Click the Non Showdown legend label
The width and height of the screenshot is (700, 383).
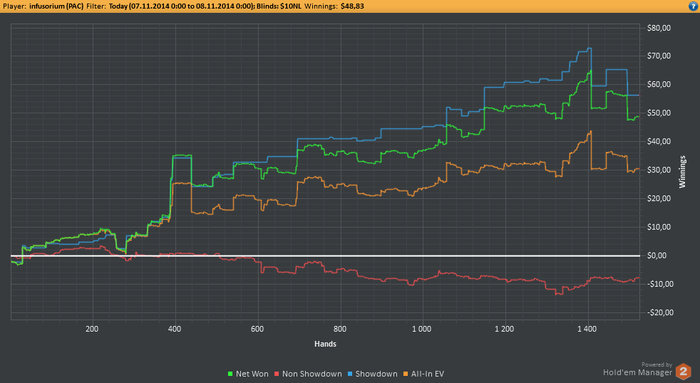[312, 374]
